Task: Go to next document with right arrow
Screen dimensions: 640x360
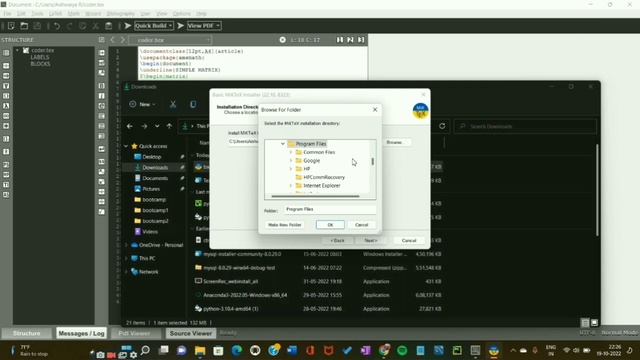Action: tap(122, 40)
